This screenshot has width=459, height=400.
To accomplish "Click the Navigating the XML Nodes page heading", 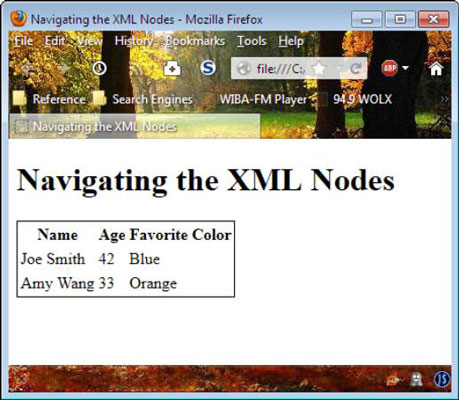I will click(206, 180).
